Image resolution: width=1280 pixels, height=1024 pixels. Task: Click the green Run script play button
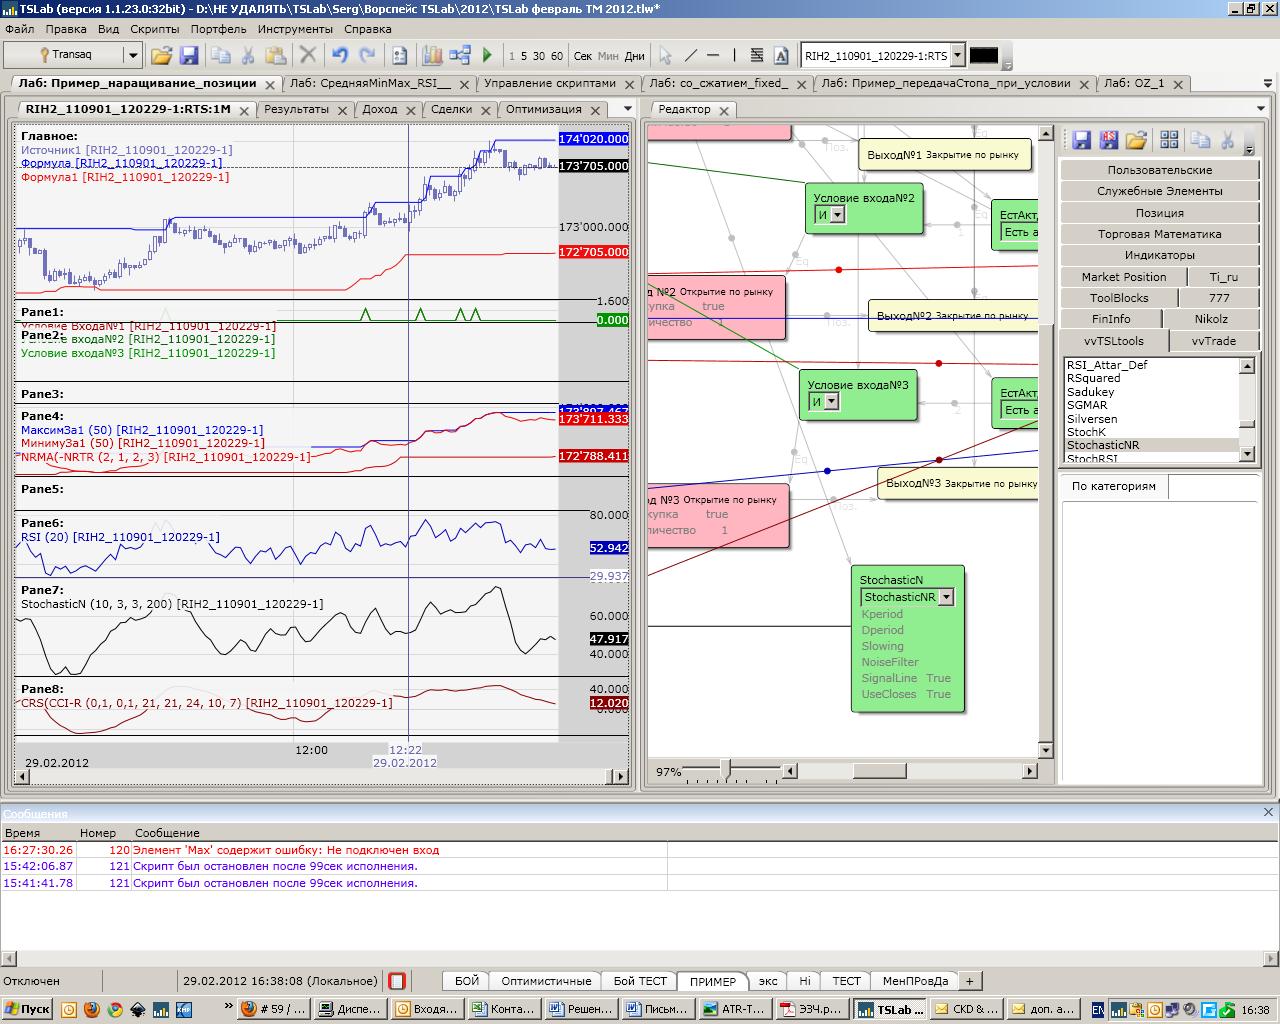[488, 56]
